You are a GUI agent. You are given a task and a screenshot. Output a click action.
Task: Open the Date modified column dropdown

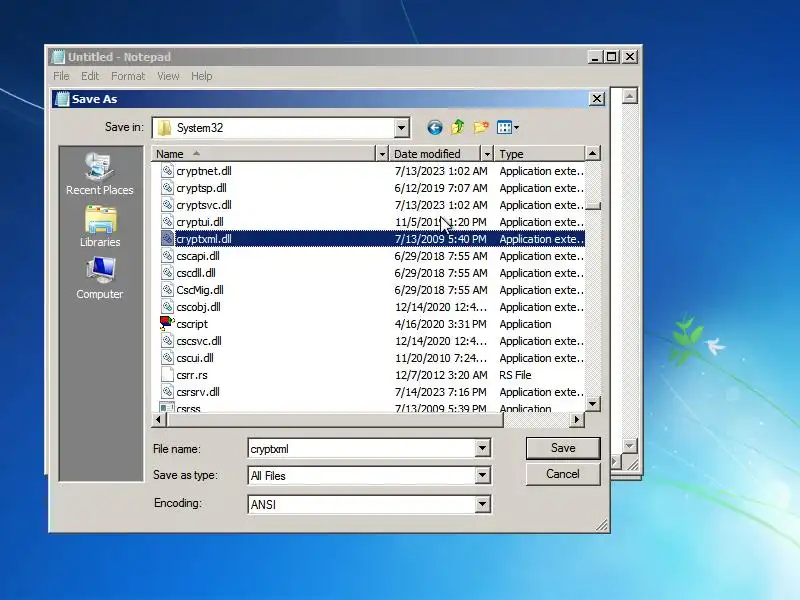[x=487, y=154]
